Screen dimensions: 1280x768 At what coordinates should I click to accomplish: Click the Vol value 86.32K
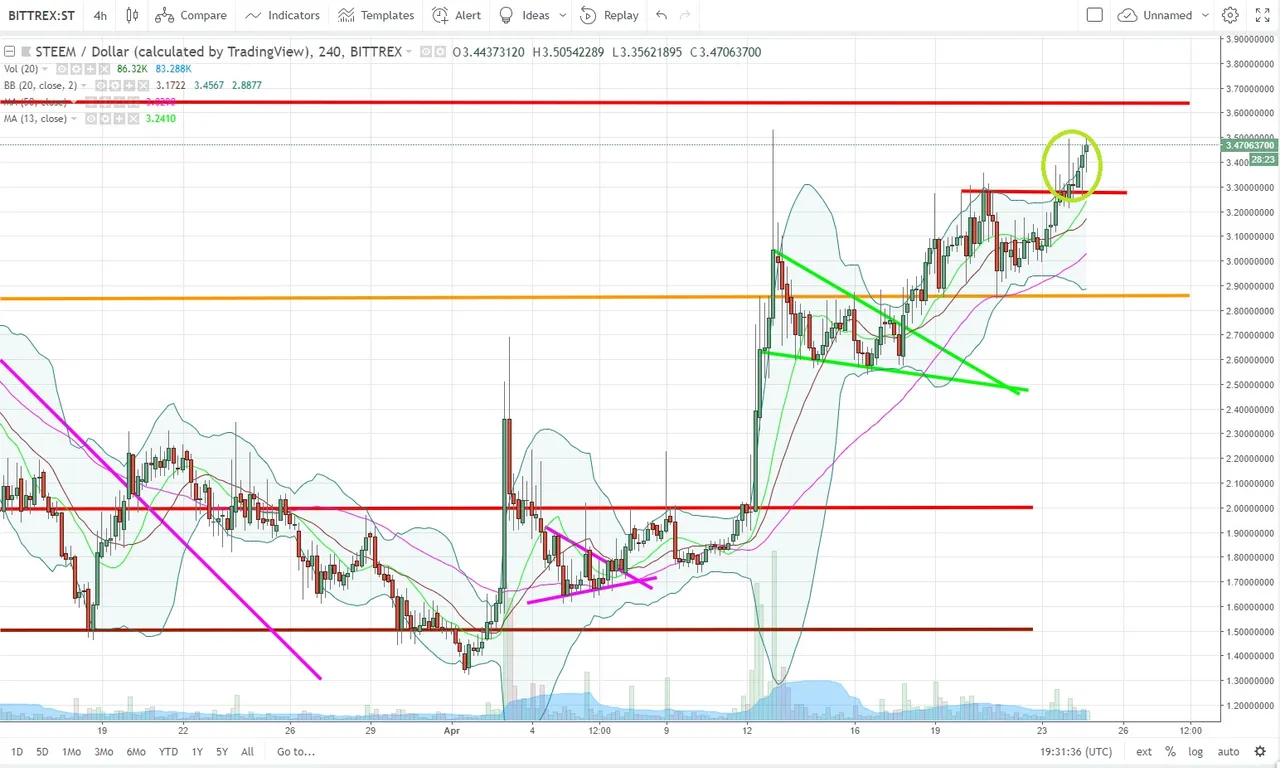132,69
